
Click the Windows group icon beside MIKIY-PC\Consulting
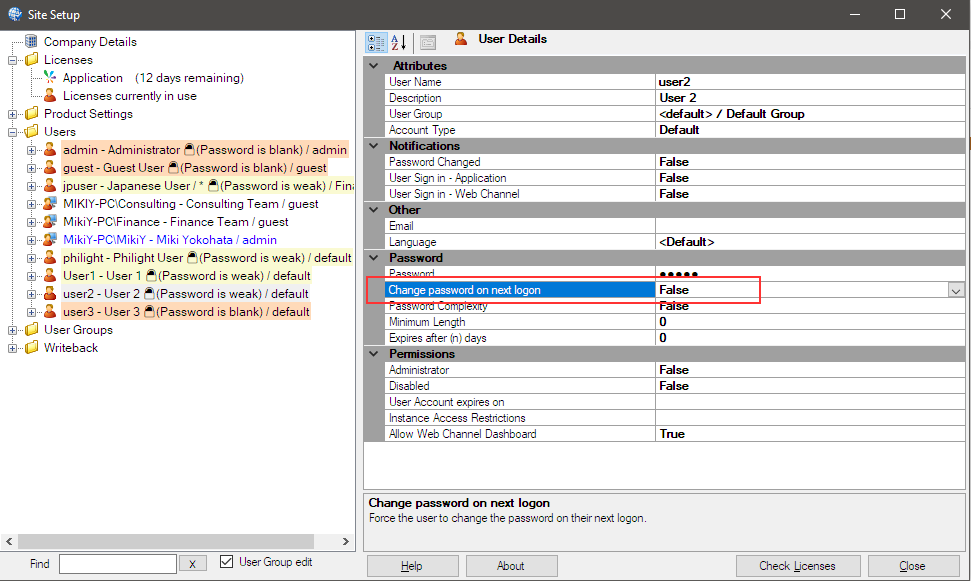(x=50, y=203)
